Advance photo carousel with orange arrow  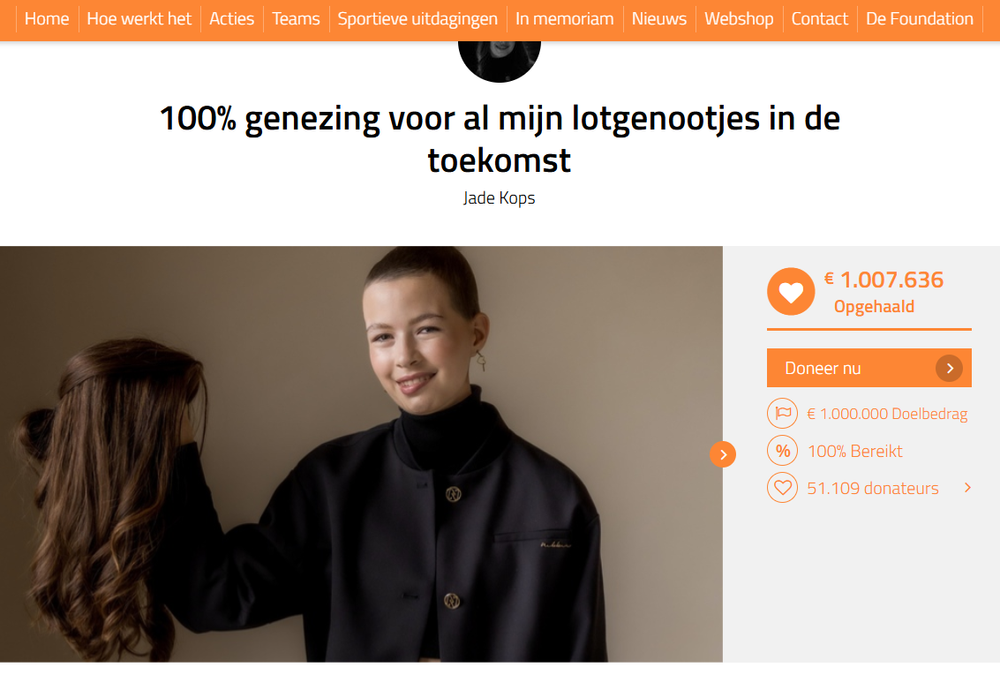click(723, 454)
